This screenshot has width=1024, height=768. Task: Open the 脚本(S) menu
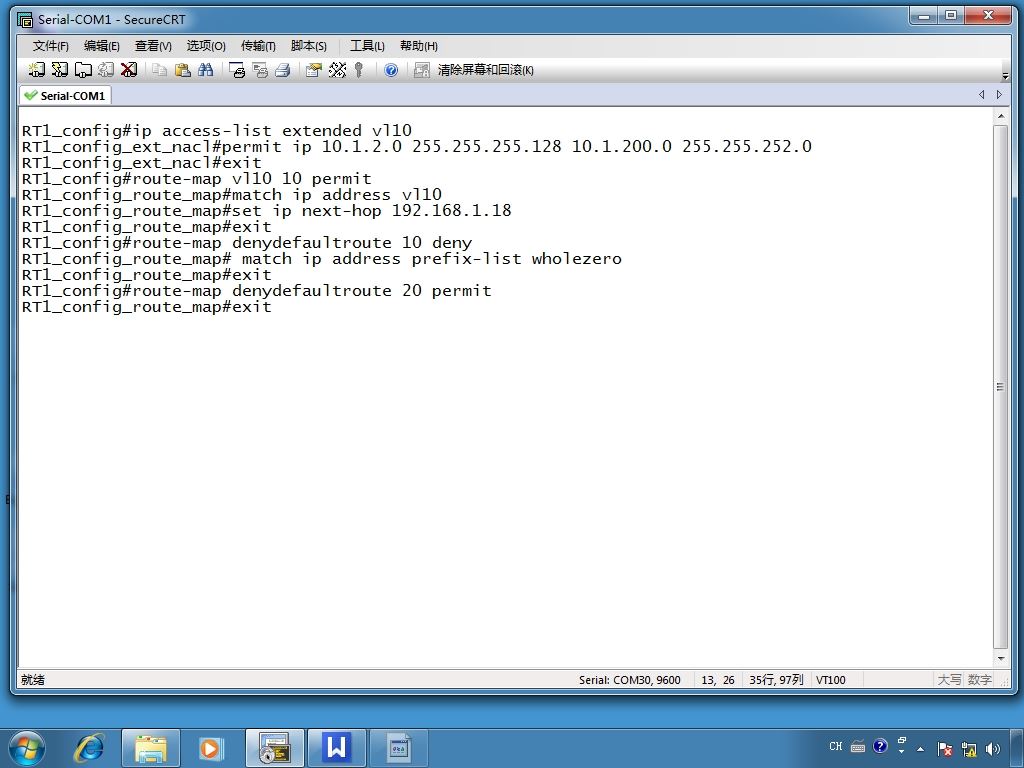point(308,46)
